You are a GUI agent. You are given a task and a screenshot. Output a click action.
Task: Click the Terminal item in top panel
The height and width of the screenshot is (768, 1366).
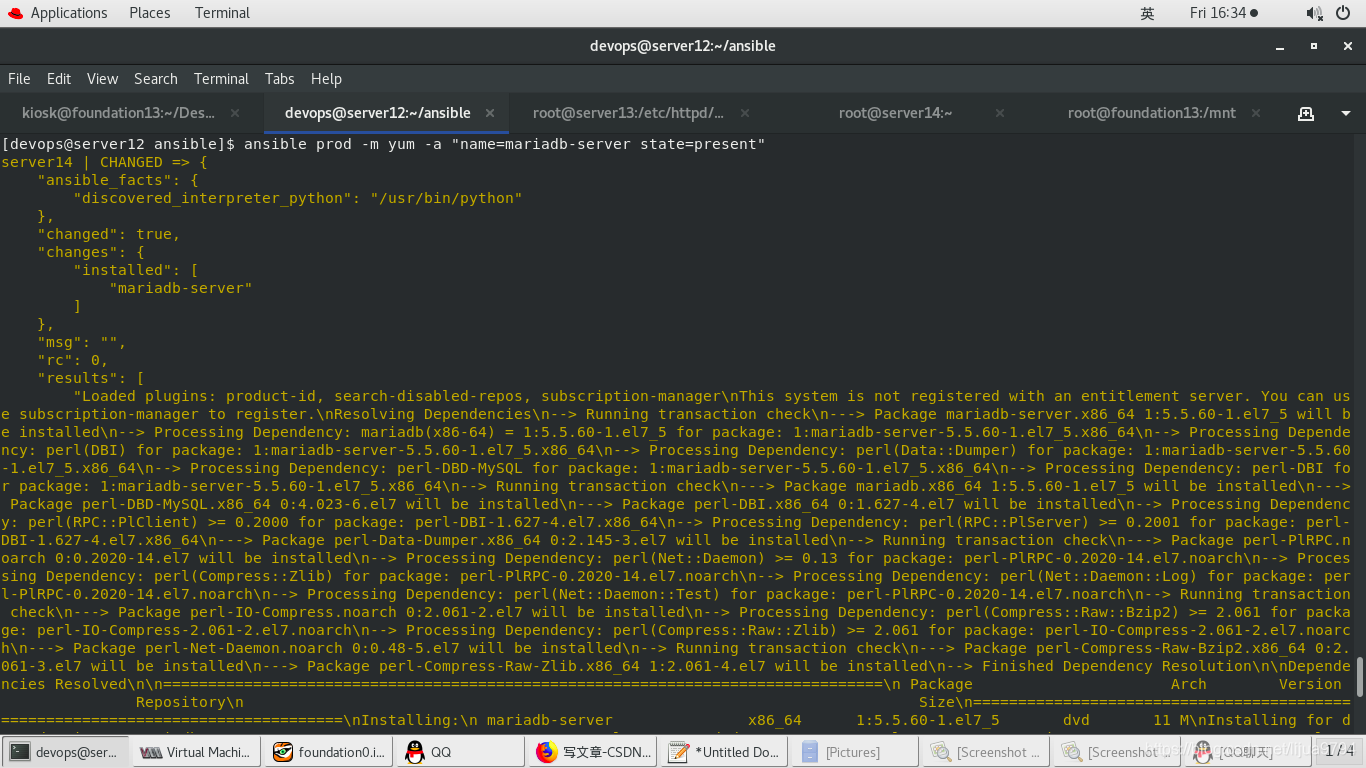(x=222, y=13)
